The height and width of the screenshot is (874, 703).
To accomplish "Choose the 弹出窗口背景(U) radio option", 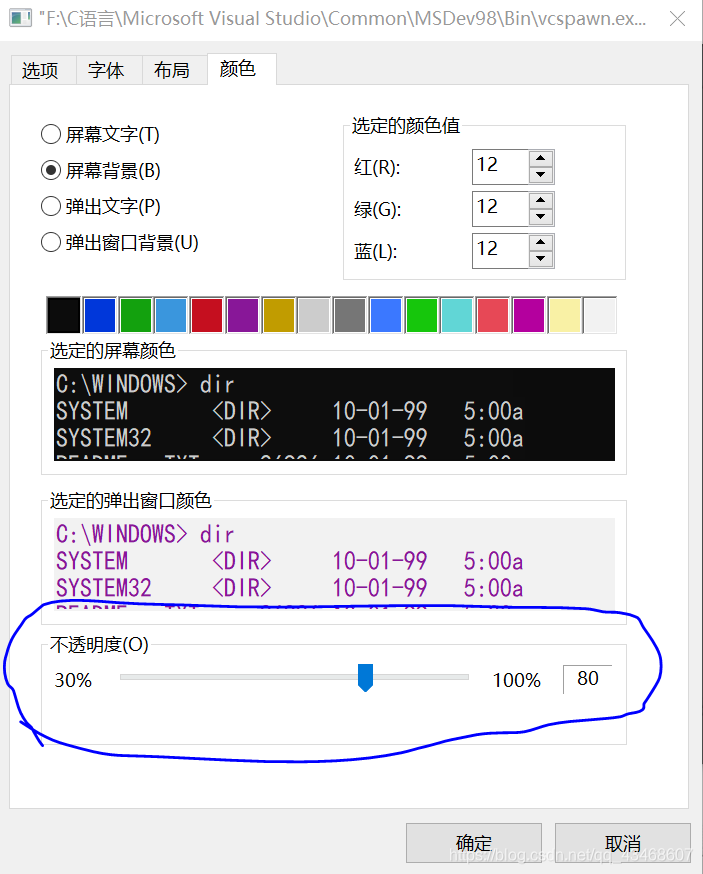I will [x=119, y=242].
